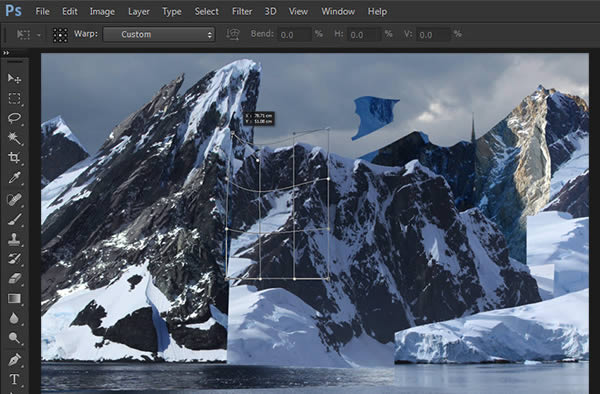This screenshot has width=600, height=394.
Task: Click the Bend percentage field
Action: [x=294, y=35]
